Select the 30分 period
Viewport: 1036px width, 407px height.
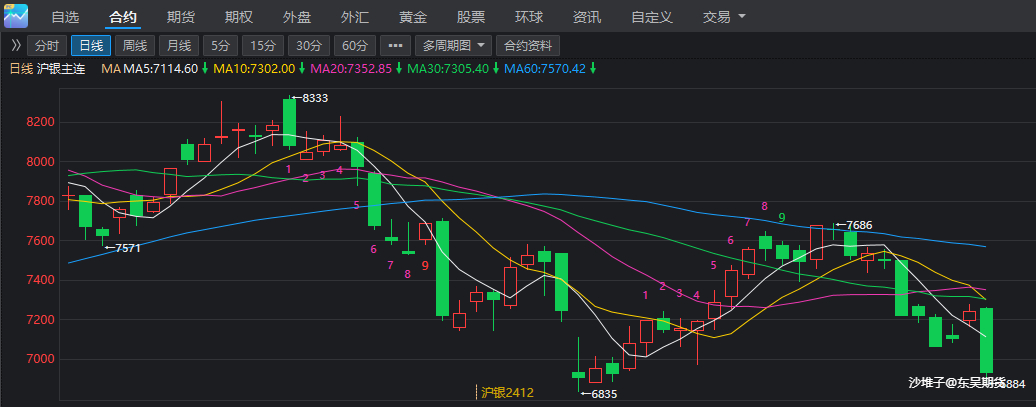tap(309, 46)
